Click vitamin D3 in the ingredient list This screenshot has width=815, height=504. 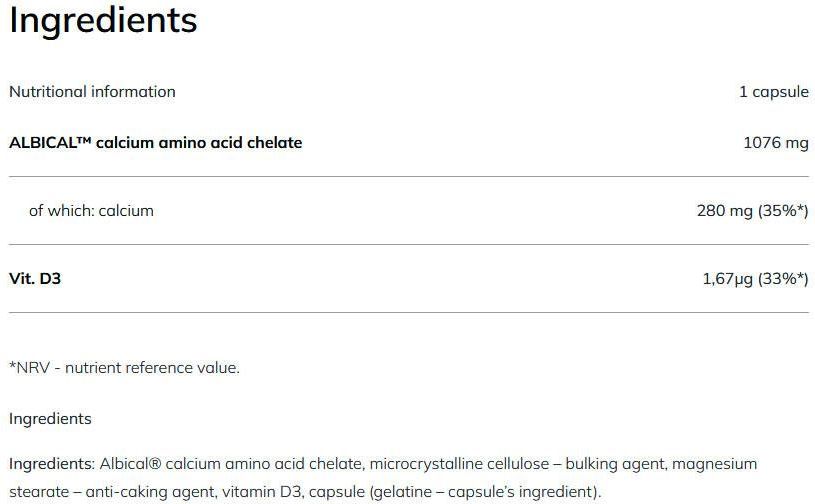[262, 492]
